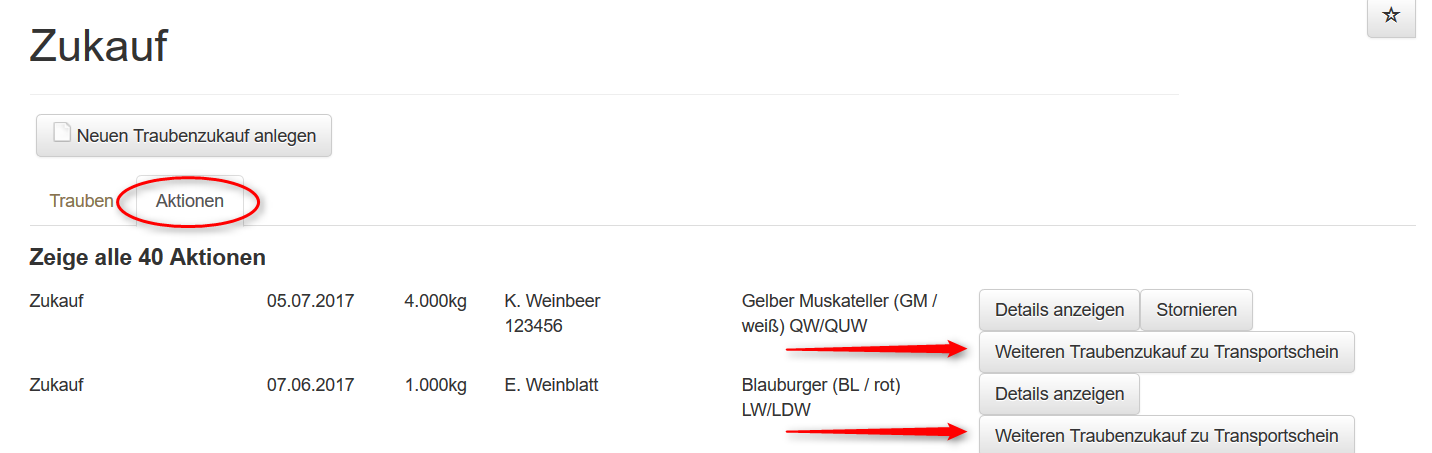Select the date 07.06.2017

(x=310, y=385)
